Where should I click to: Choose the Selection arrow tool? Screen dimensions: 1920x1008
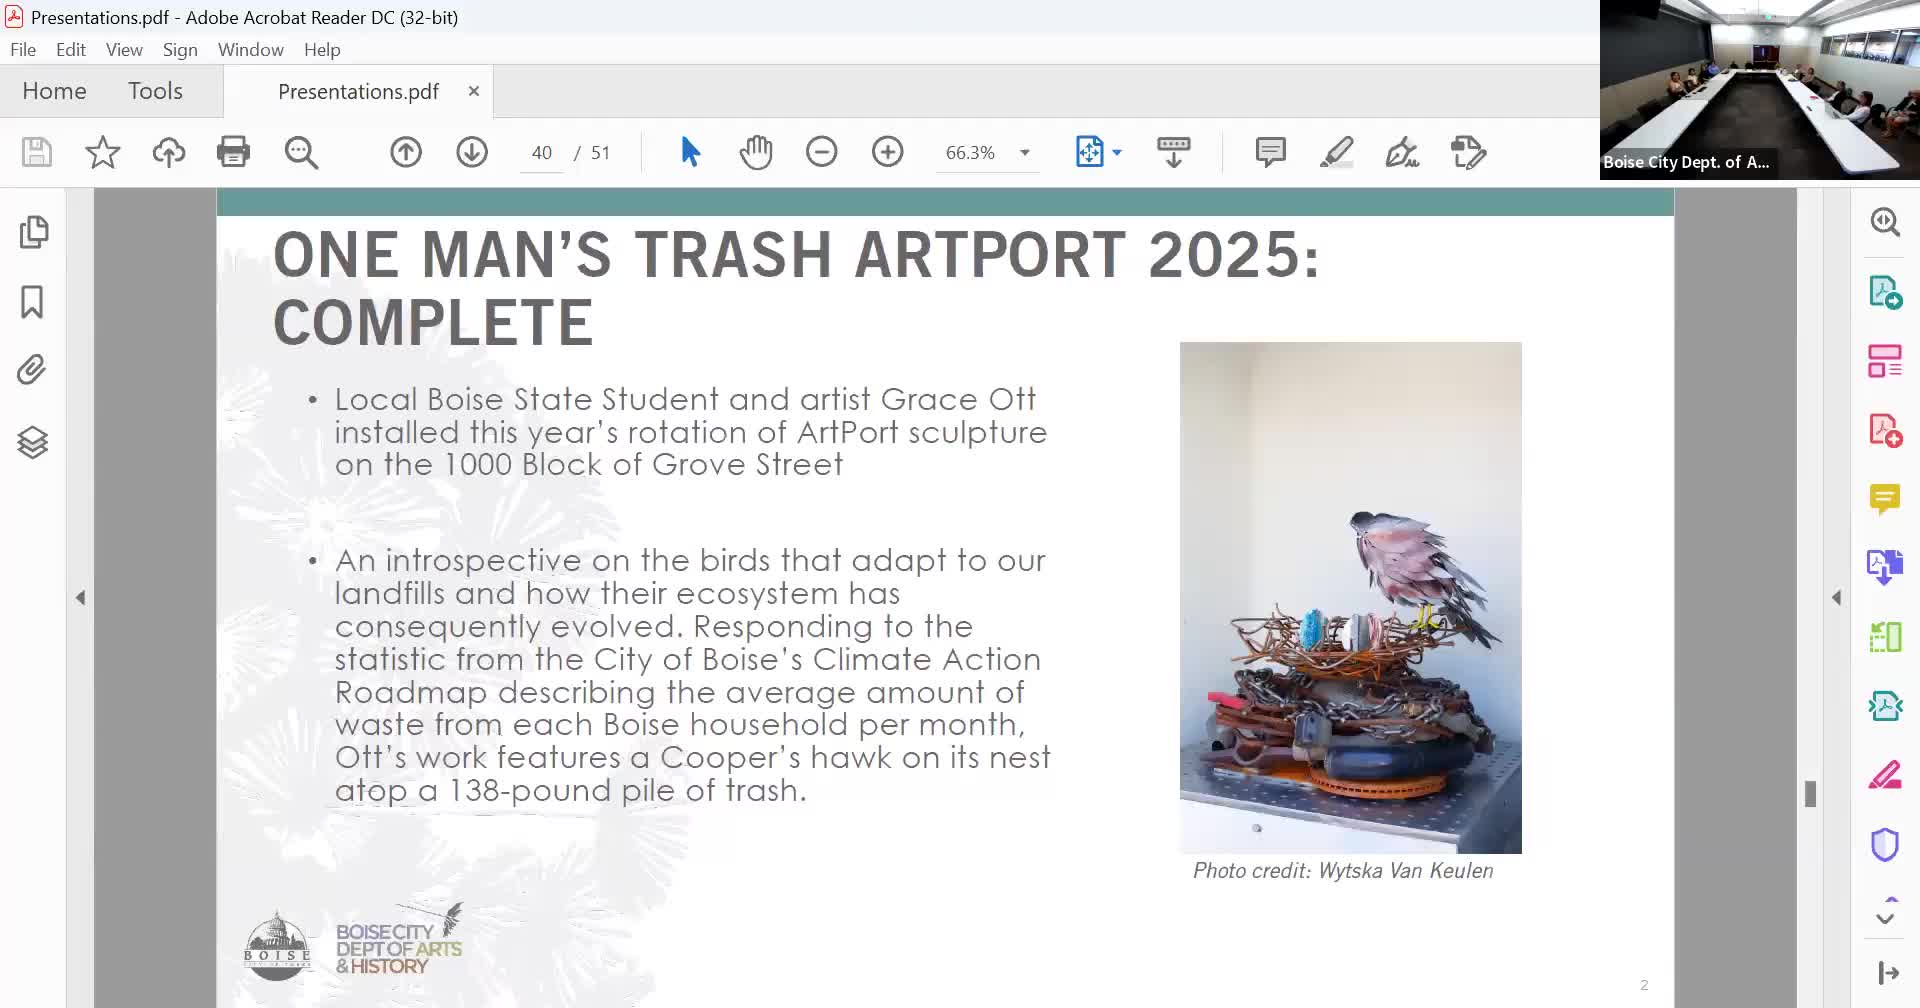690,152
